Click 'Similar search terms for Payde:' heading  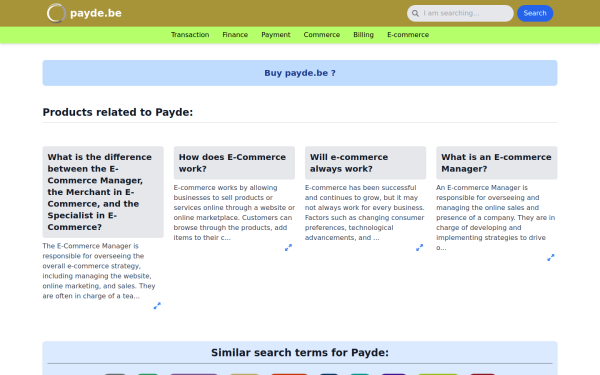point(300,352)
